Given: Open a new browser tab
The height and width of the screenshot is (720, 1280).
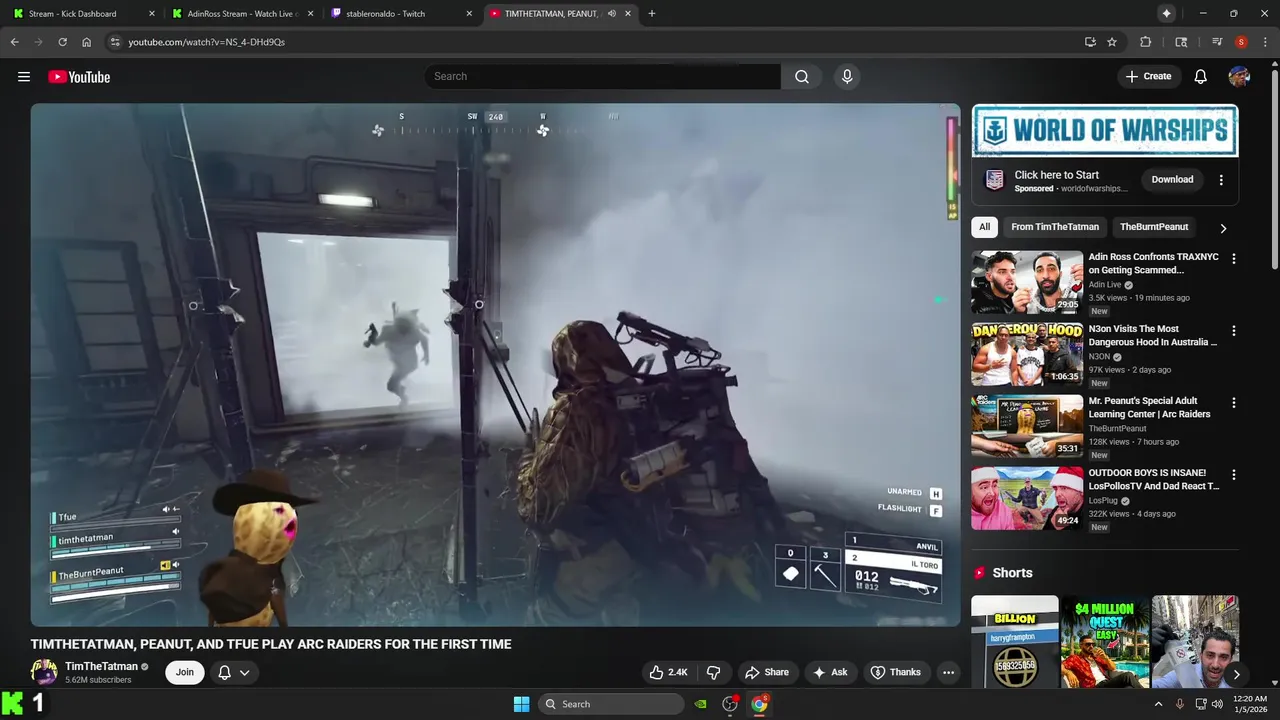Looking at the screenshot, I should point(652,14).
